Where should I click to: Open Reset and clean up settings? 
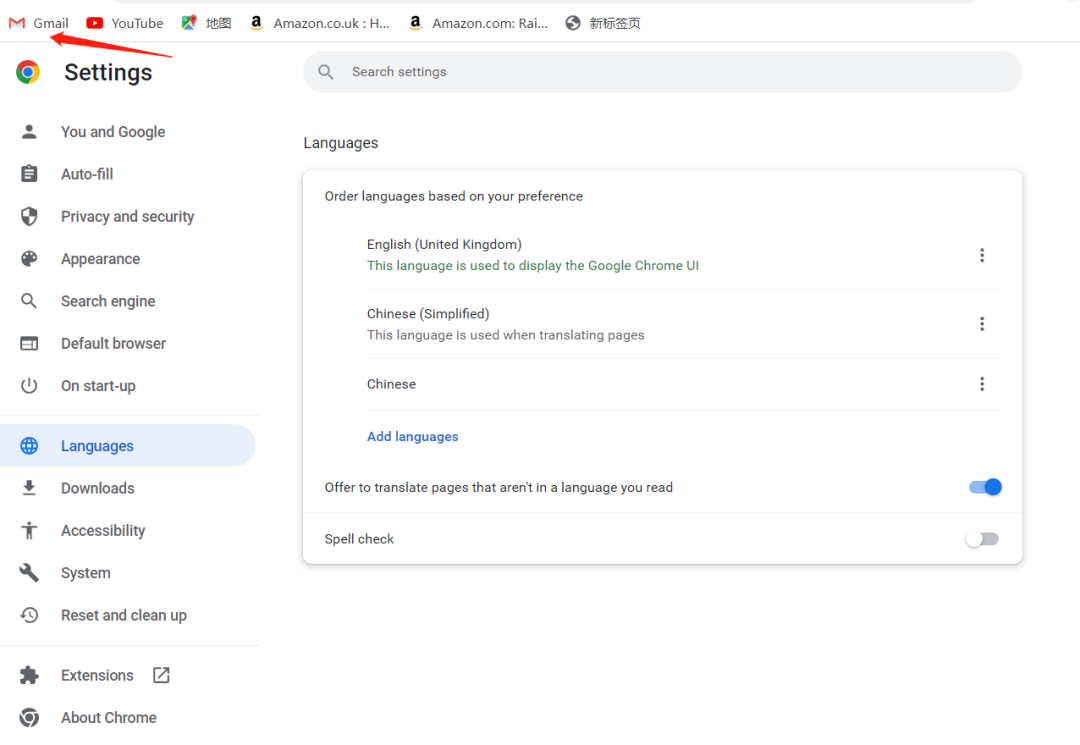tap(124, 615)
